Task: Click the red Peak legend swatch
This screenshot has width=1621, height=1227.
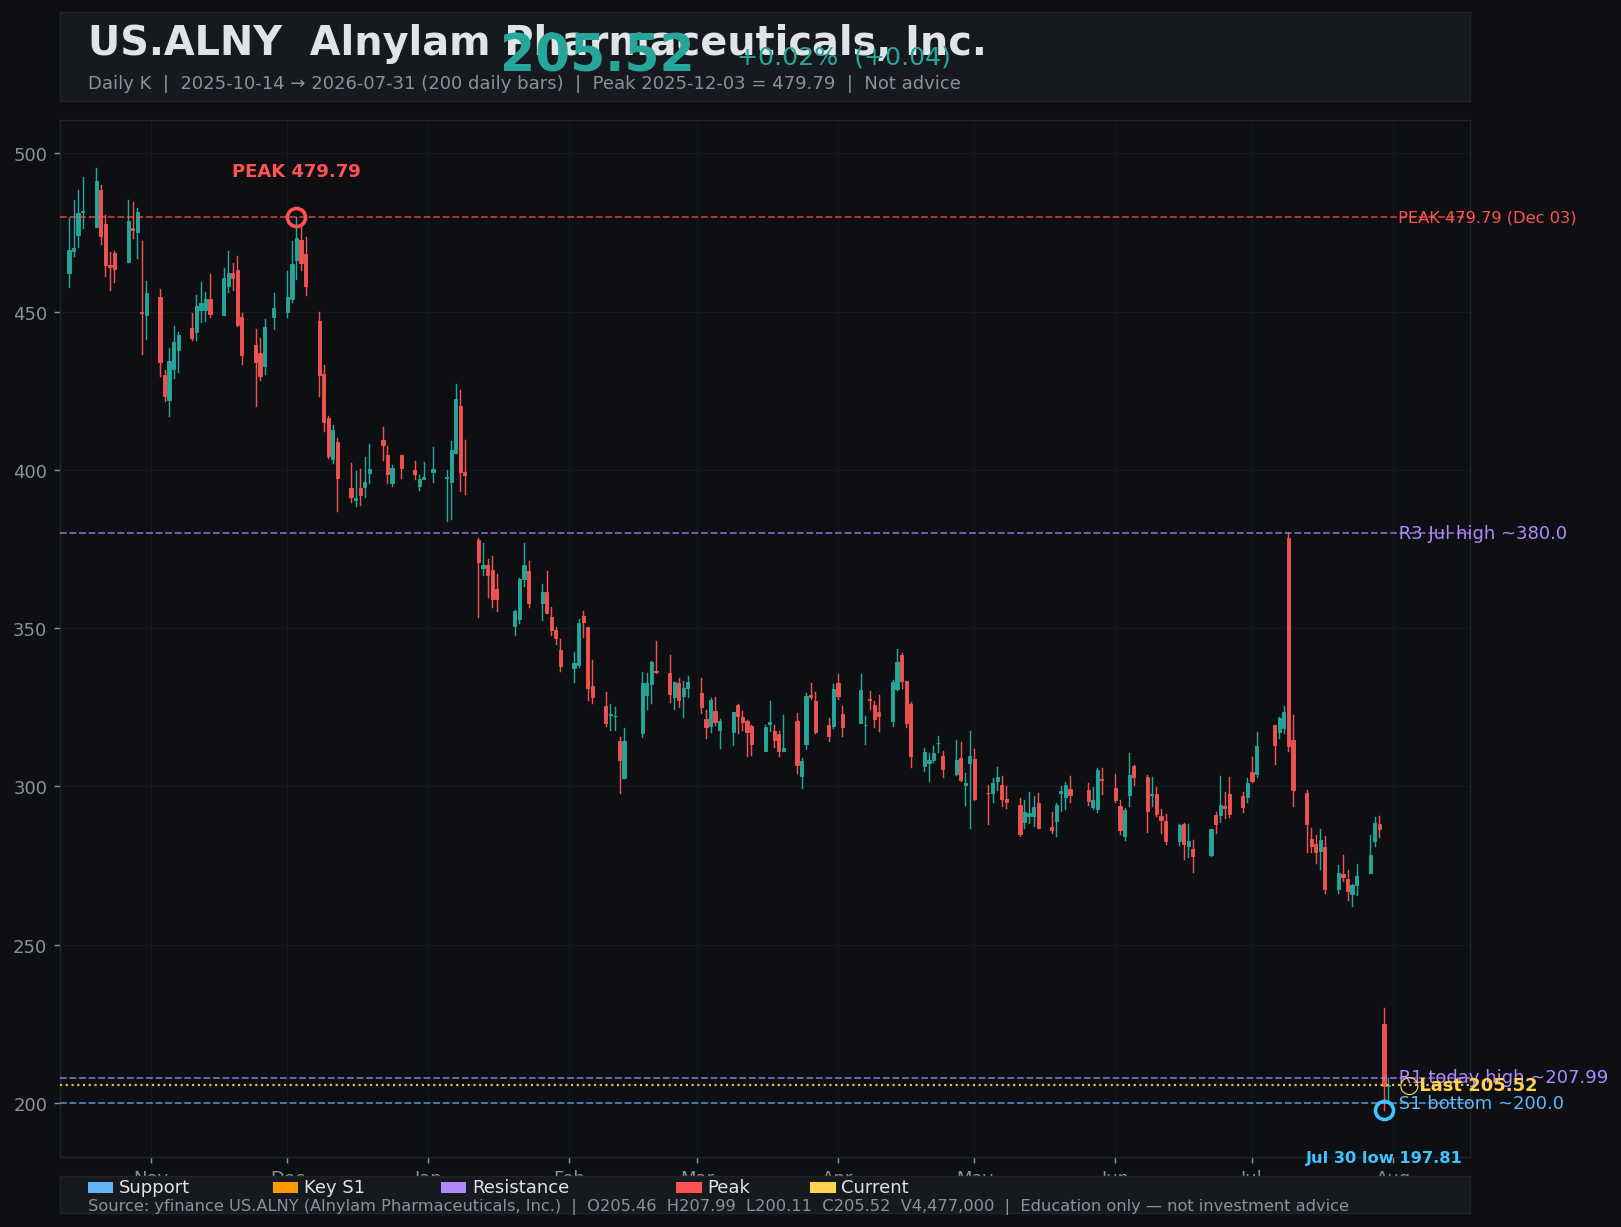Action: [x=689, y=1187]
